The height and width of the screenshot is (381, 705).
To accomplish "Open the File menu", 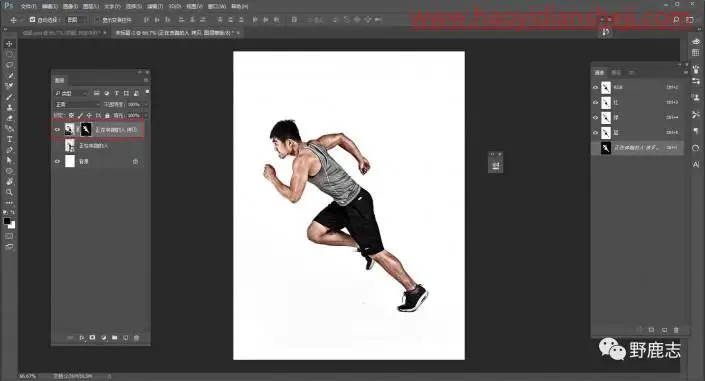I will tap(28, 6).
